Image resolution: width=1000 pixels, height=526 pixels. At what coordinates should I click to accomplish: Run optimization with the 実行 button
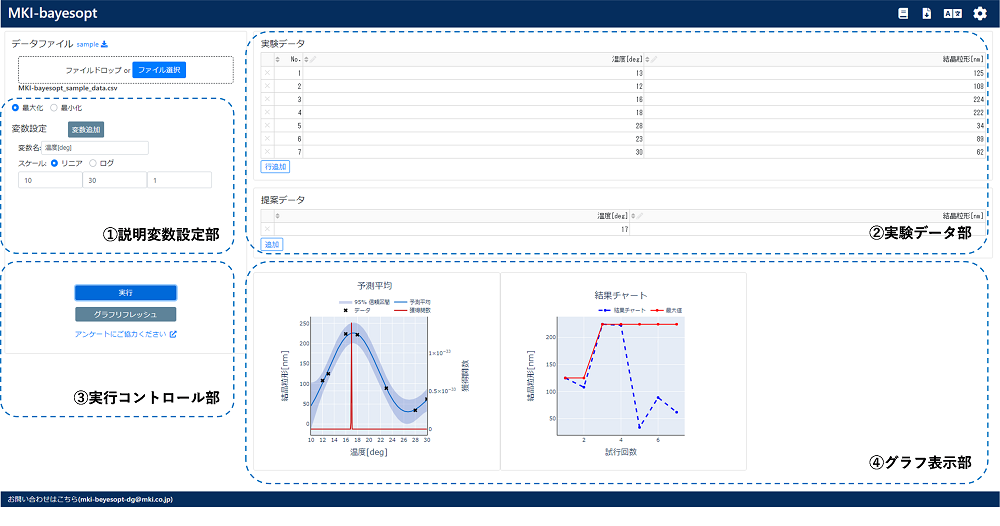(126, 293)
